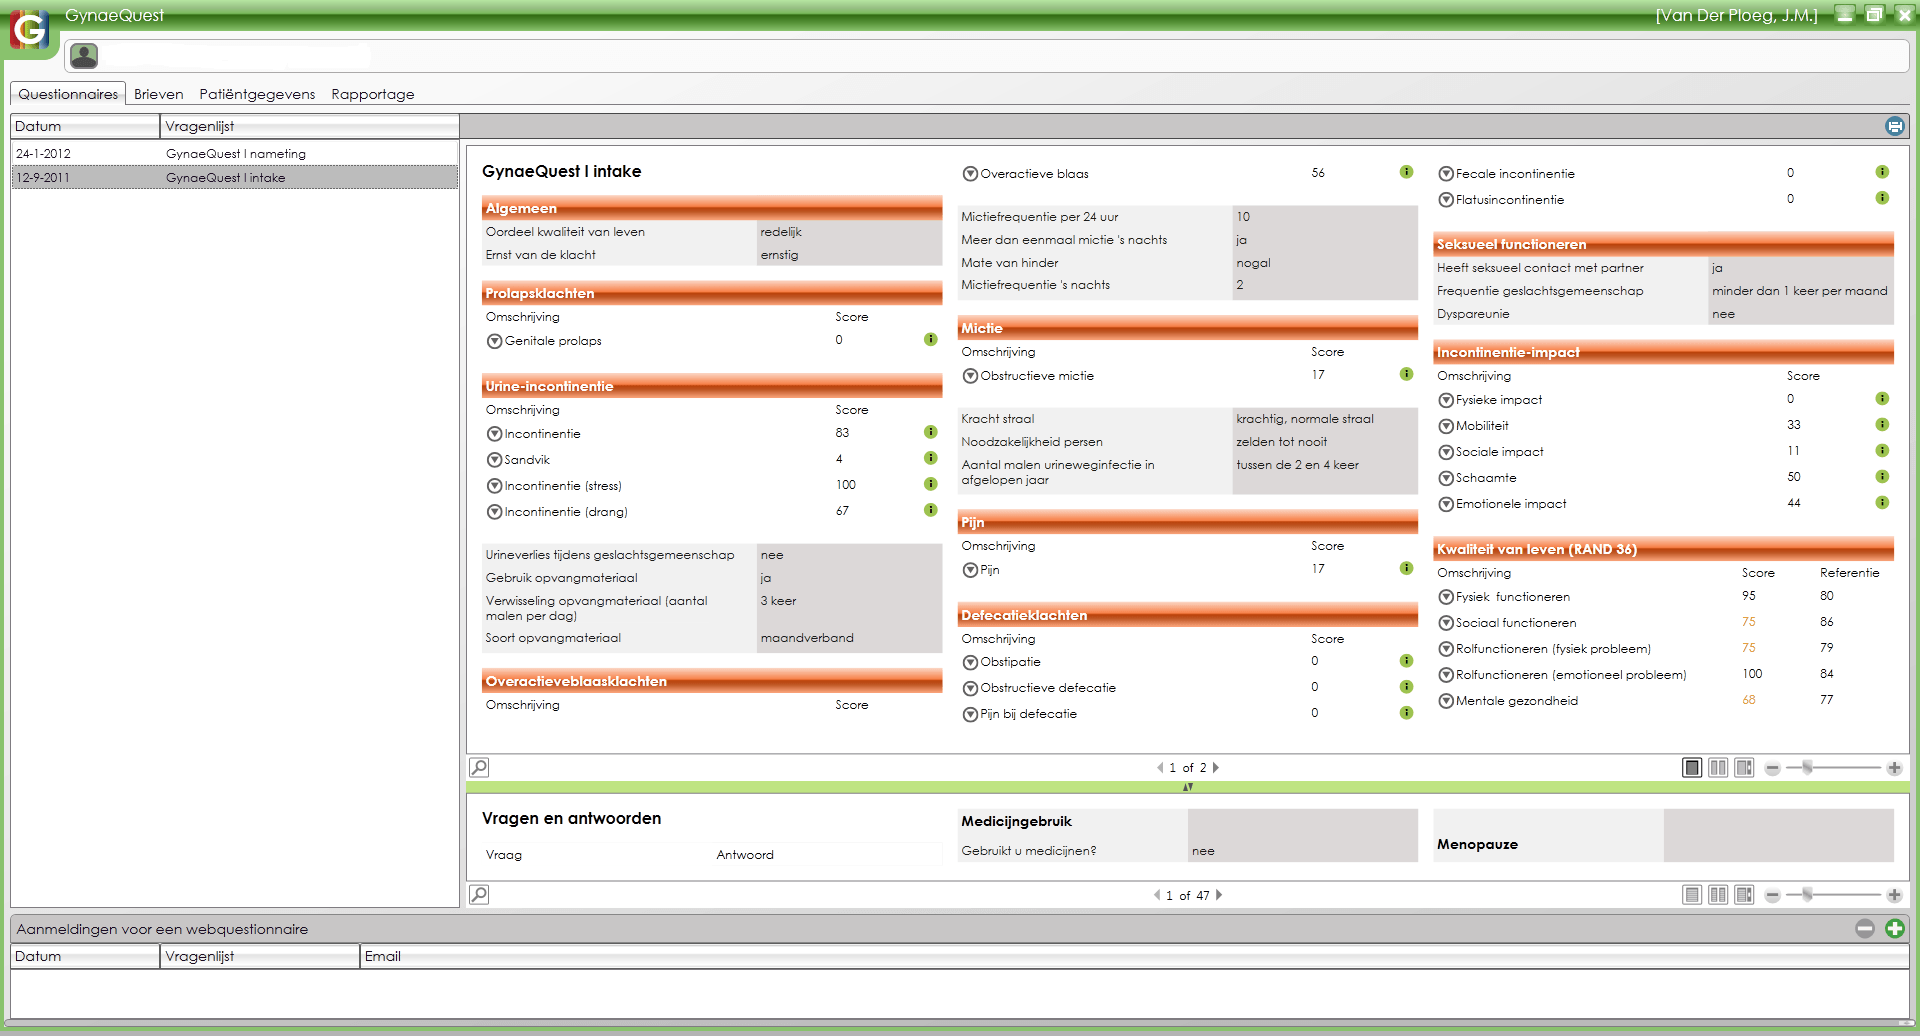The height and width of the screenshot is (1036, 1924).
Task: Click info icon for Emotionele impact
Action: [1882, 503]
